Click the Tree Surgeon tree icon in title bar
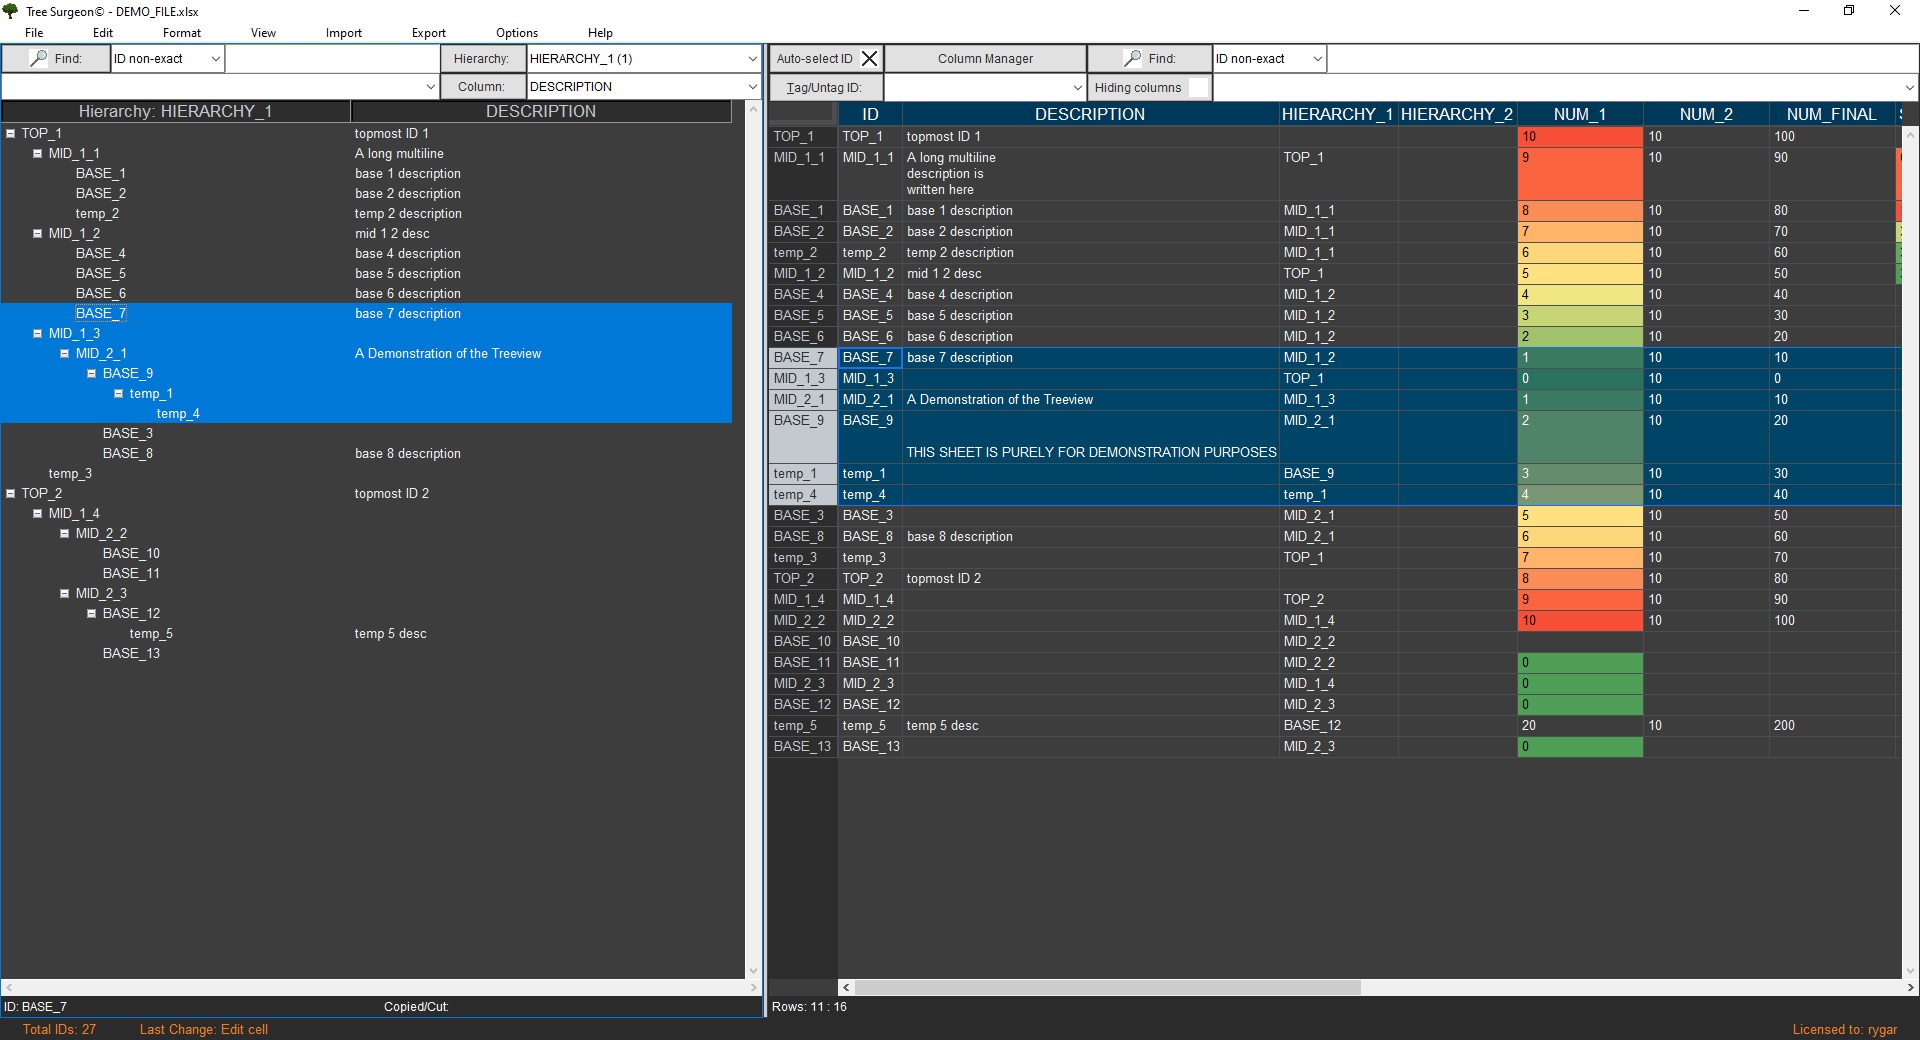The width and height of the screenshot is (1920, 1040). pyautogui.click(x=11, y=11)
